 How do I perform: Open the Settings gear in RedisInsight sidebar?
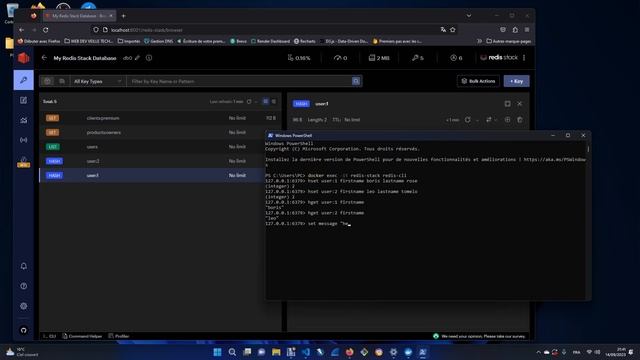pyautogui.click(x=24, y=306)
